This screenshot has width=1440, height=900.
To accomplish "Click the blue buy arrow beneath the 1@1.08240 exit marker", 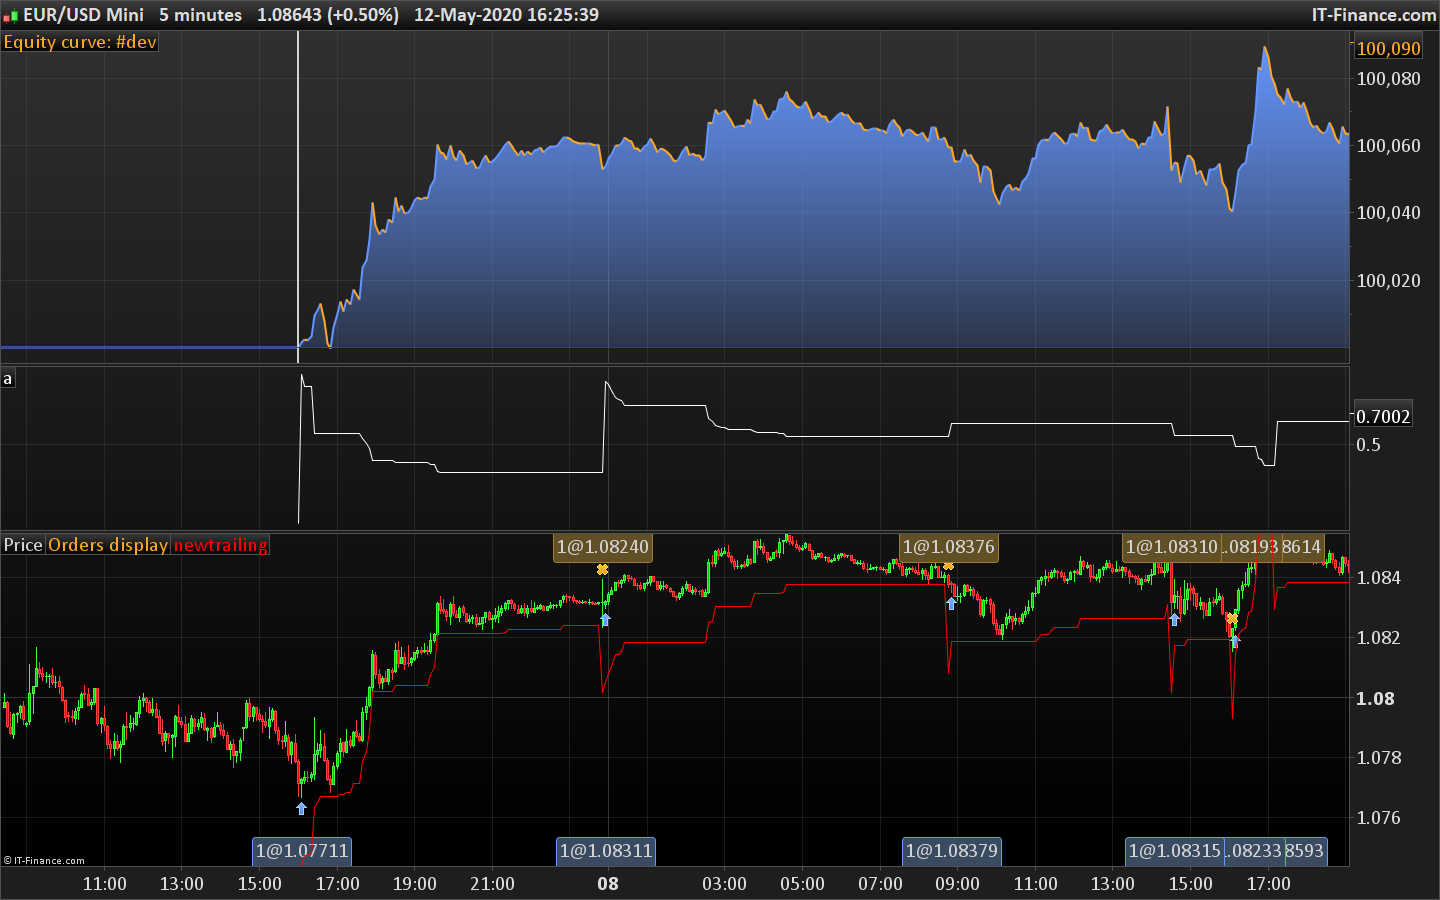I will tap(605, 620).
